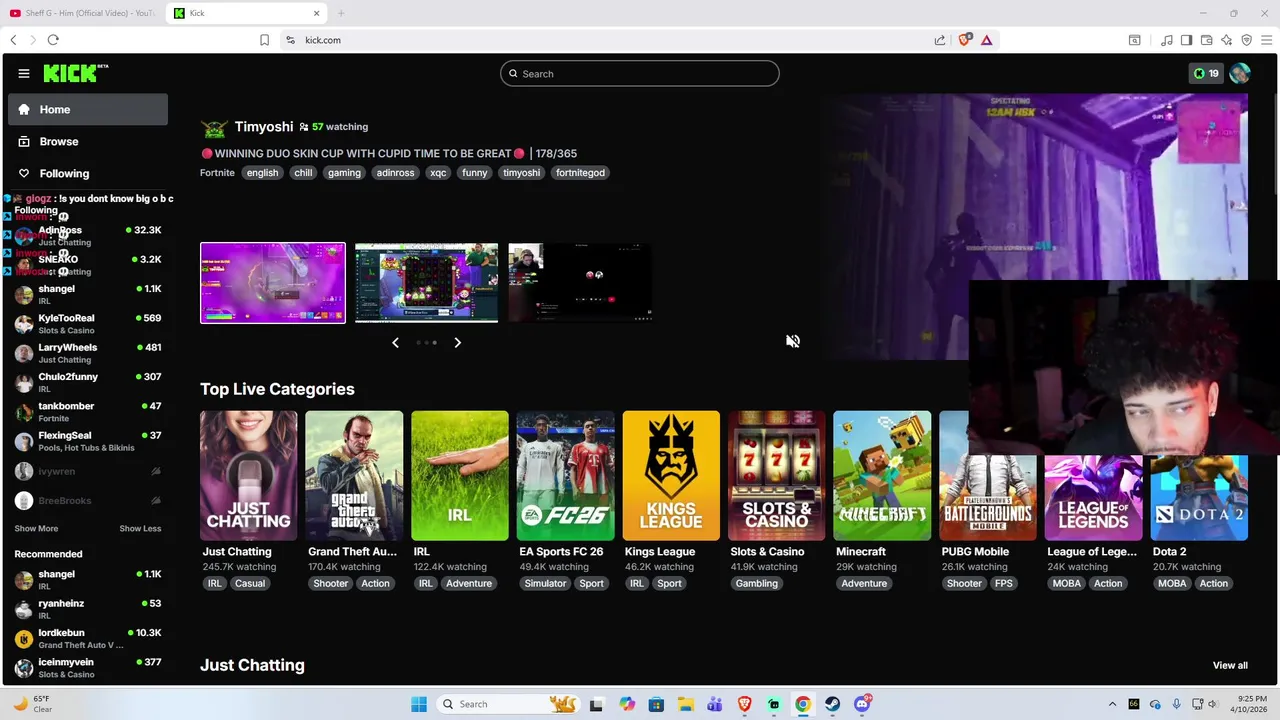The height and width of the screenshot is (720, 1280).
Task: Open lordkebun in Recommended list
Action: click(88, 638)
